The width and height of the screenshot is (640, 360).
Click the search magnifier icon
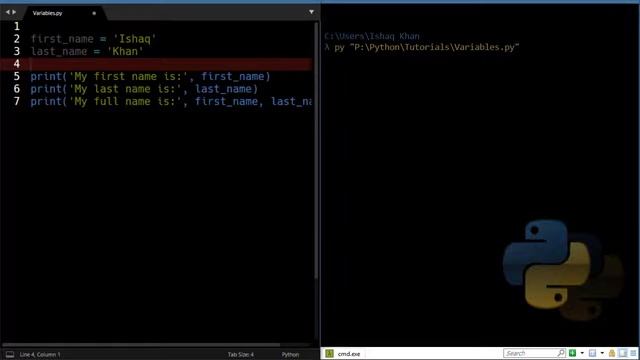tap(561, 353)
